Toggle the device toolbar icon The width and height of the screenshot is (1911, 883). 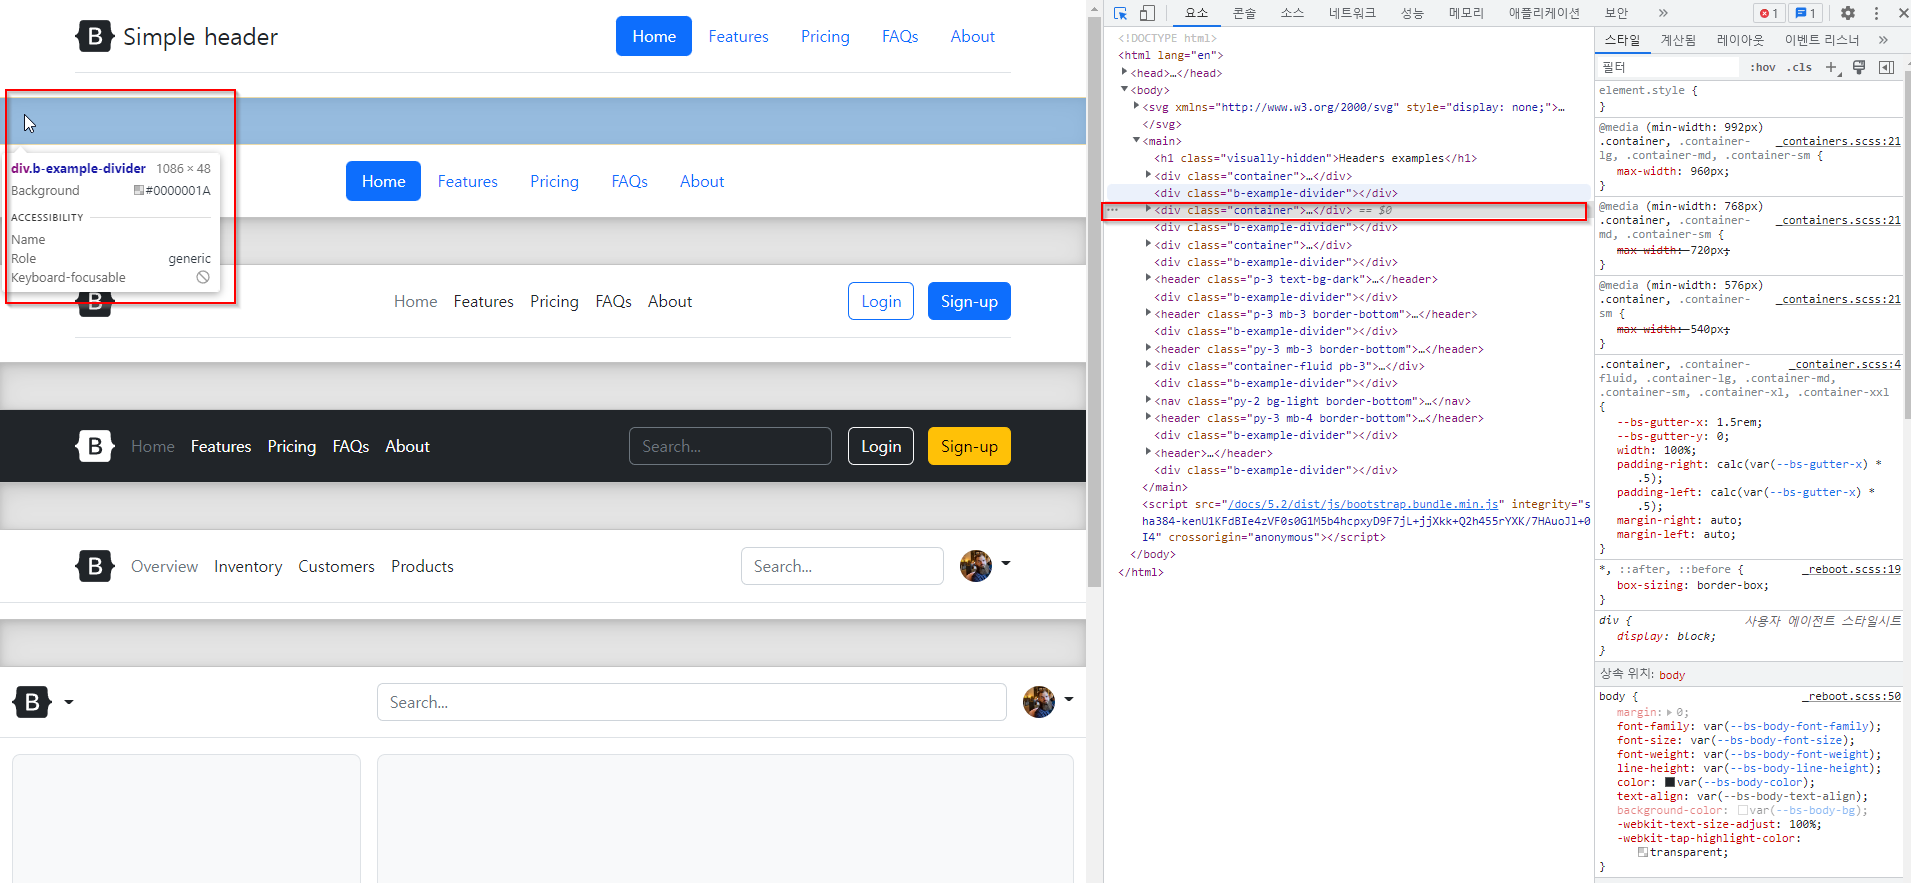point(1148,13)
